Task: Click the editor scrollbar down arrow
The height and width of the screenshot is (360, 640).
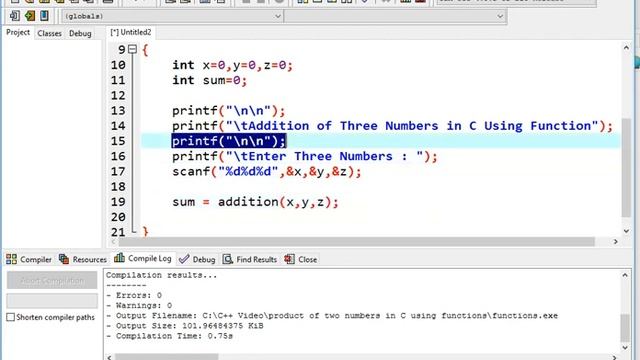Action: coord(626,231)
